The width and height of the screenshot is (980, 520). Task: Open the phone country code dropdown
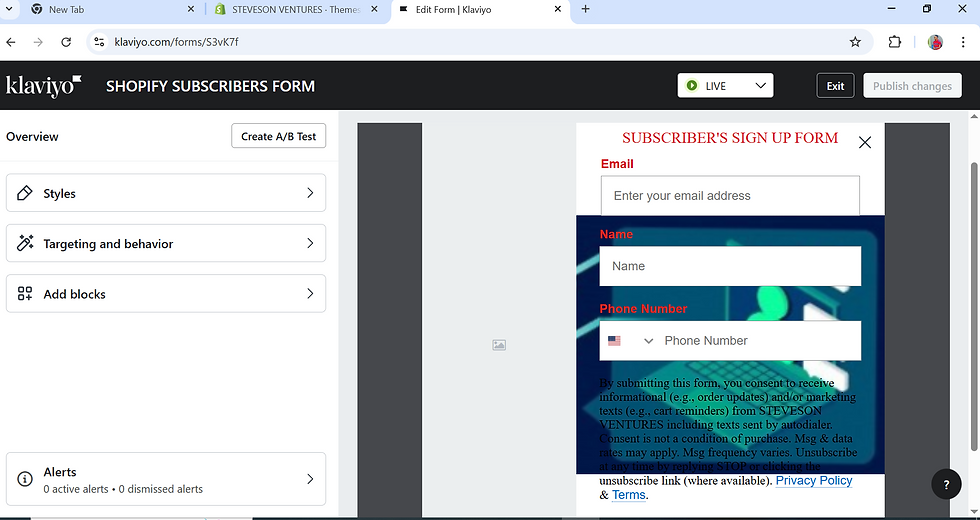648,341
